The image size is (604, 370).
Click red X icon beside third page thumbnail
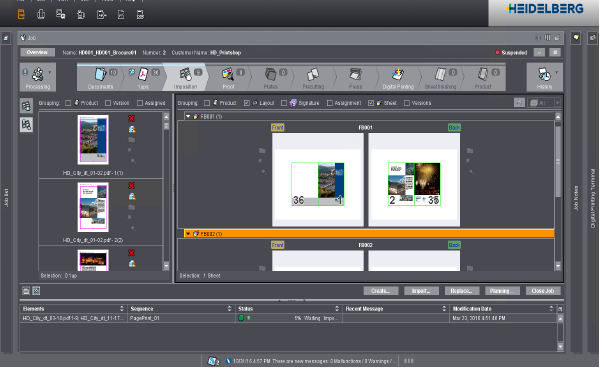tap(131, 253)
